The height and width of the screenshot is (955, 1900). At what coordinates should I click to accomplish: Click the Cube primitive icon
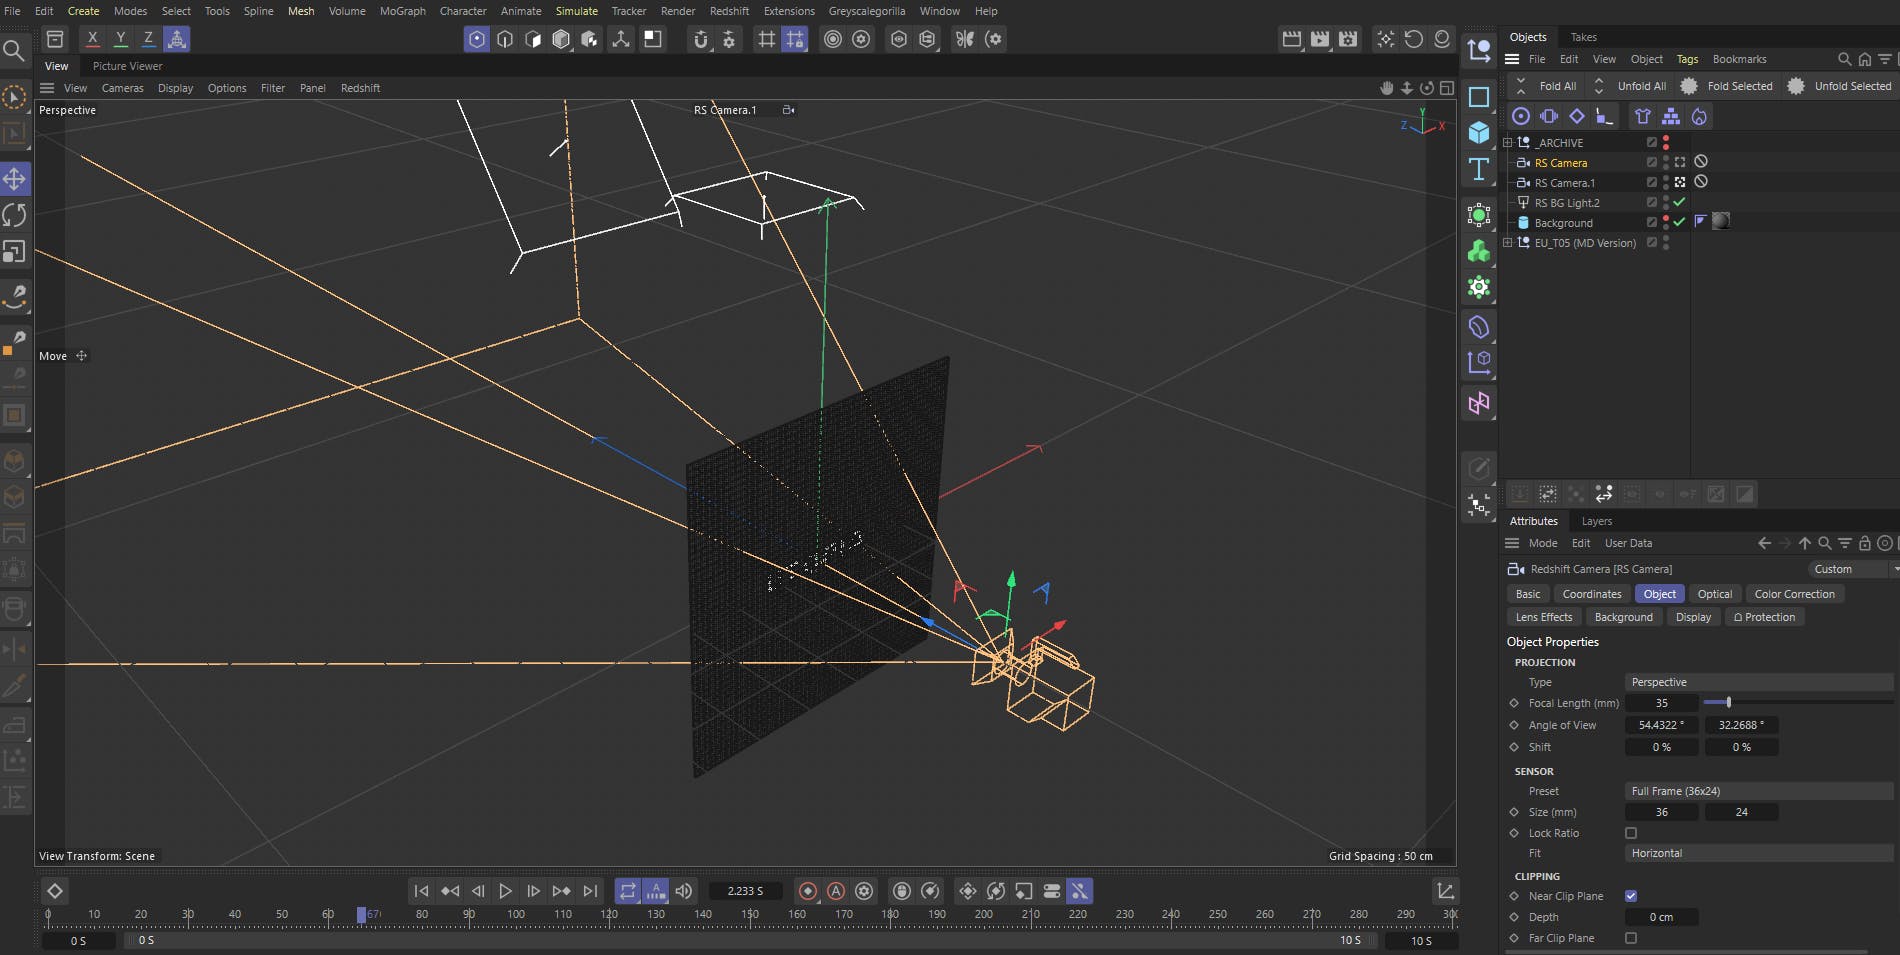pyautogui.click(x=1479, y=133)
